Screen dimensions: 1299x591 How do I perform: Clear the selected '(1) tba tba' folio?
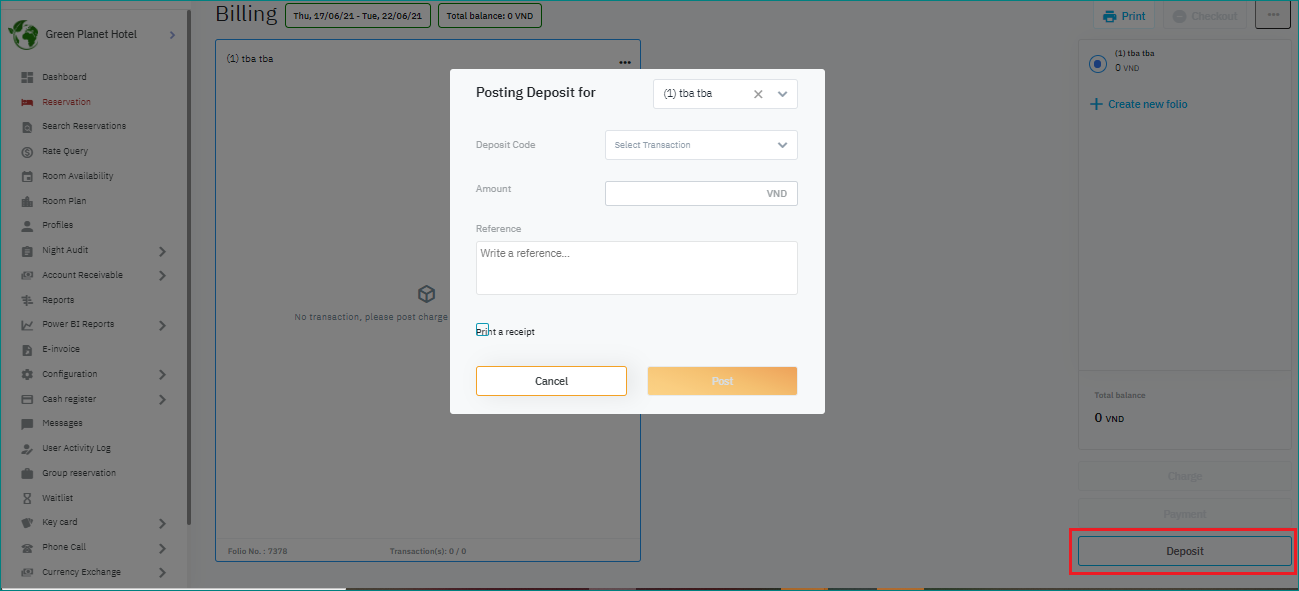tap(758, 94)
